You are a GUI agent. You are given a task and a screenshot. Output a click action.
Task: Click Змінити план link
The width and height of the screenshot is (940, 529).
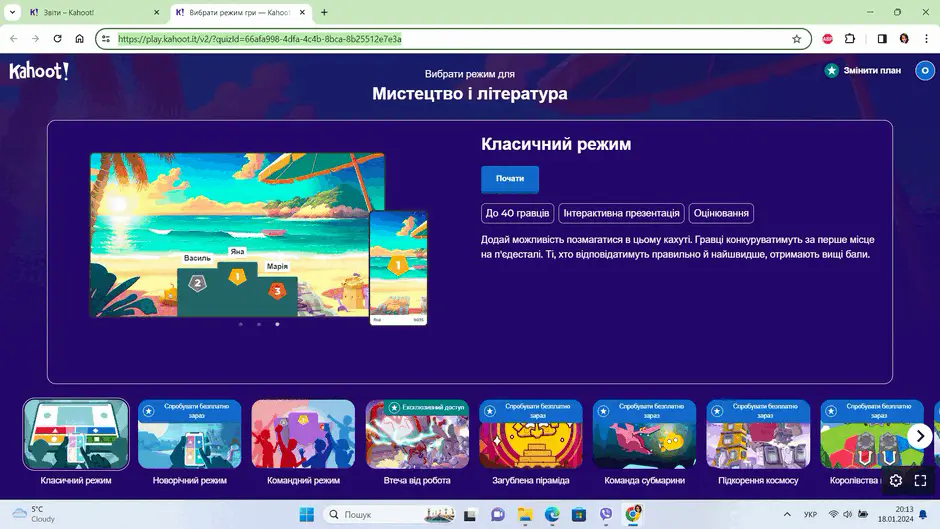pyautogui.click(x=872, y=71)
